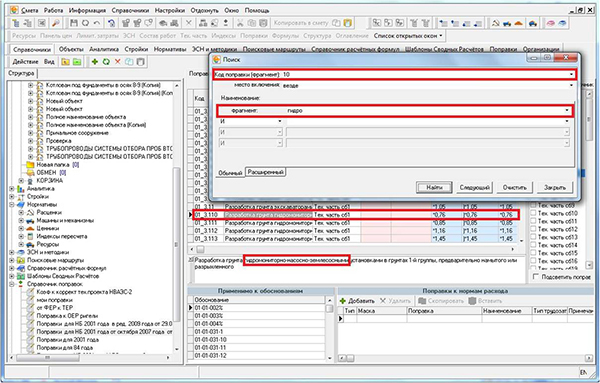Tick the 'Тех. часть сб10' checkbox

click(x=533, y=214)
